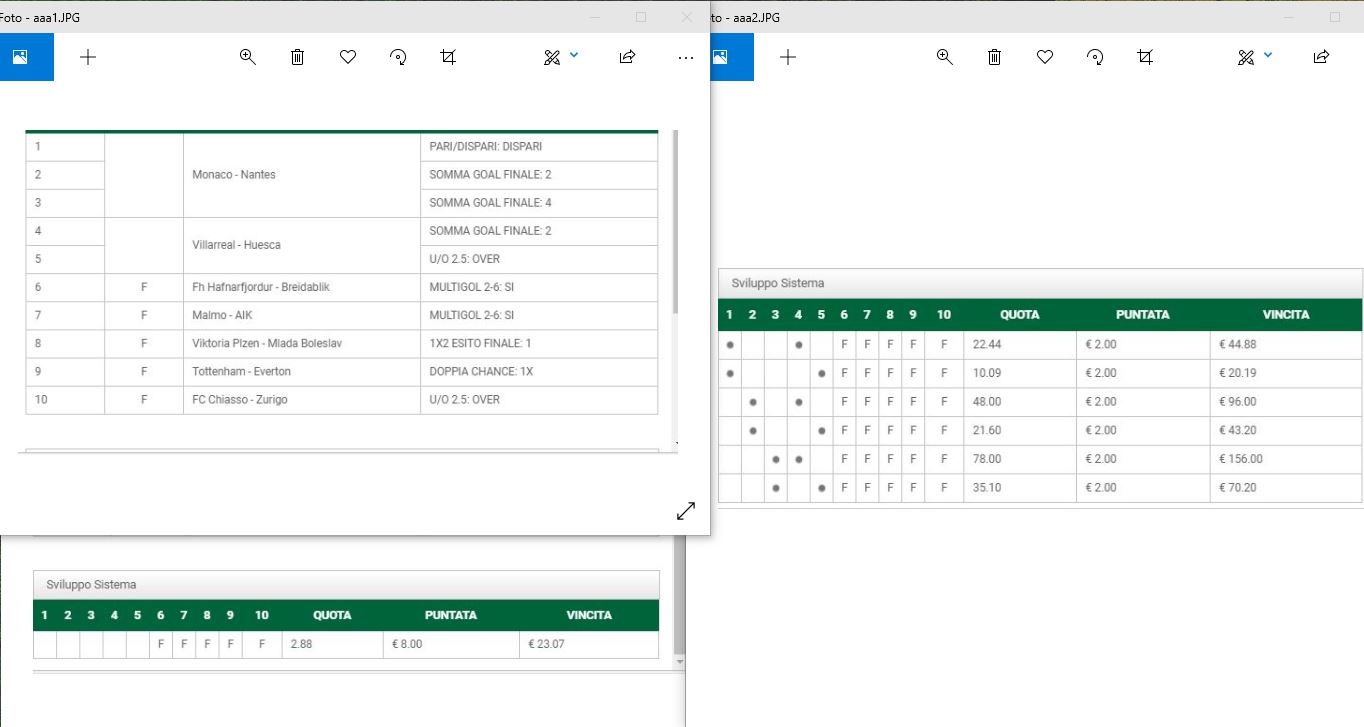This screenshot has width=1364, height=727.
Task: Click the Add to (plus) icon in aaa2 window
Action: (x=788, y=57)
